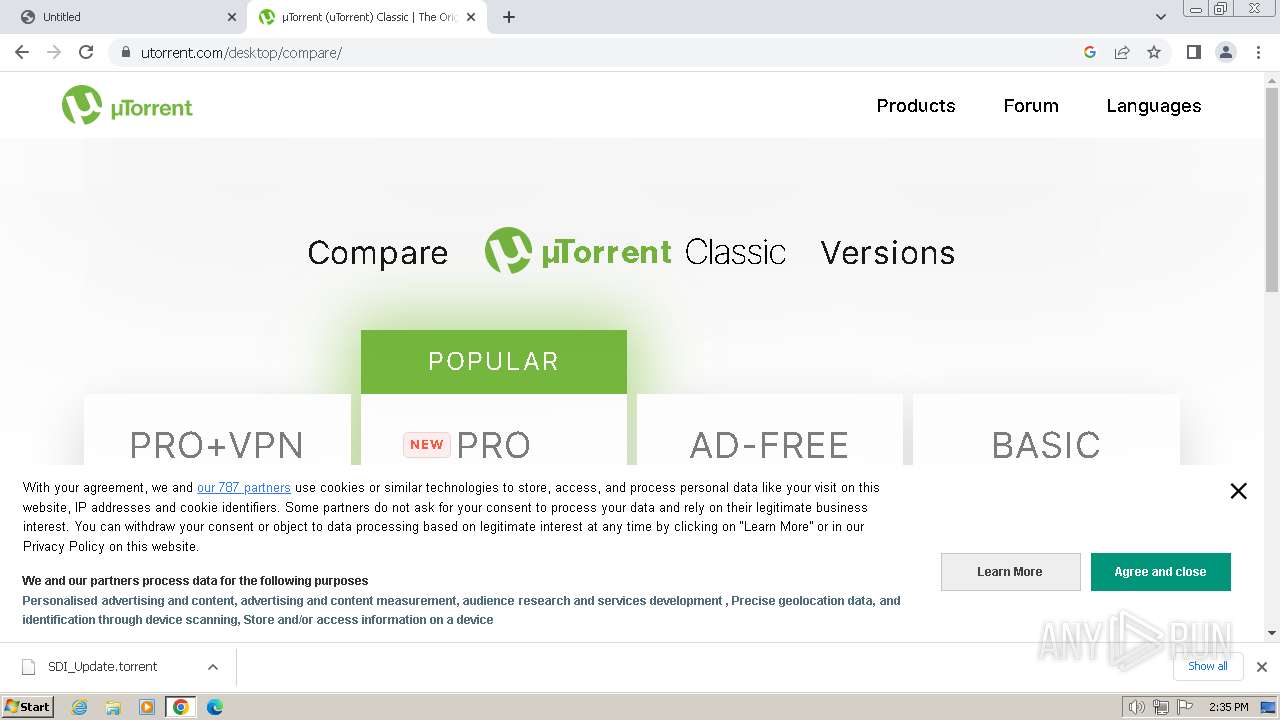The width and height of the screenshot is (1280, 720).
Task: Open the Google icon in the address bar
Action: point(1090,52)
